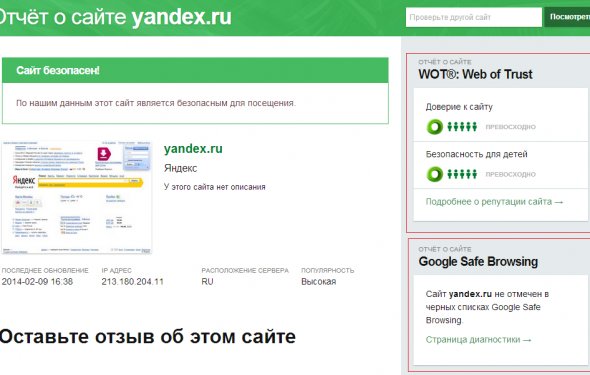This screenshot has width=590, height=375.
Task: Open 'Подробнее о репутации сайта' link
Action: tap(494, 202)
